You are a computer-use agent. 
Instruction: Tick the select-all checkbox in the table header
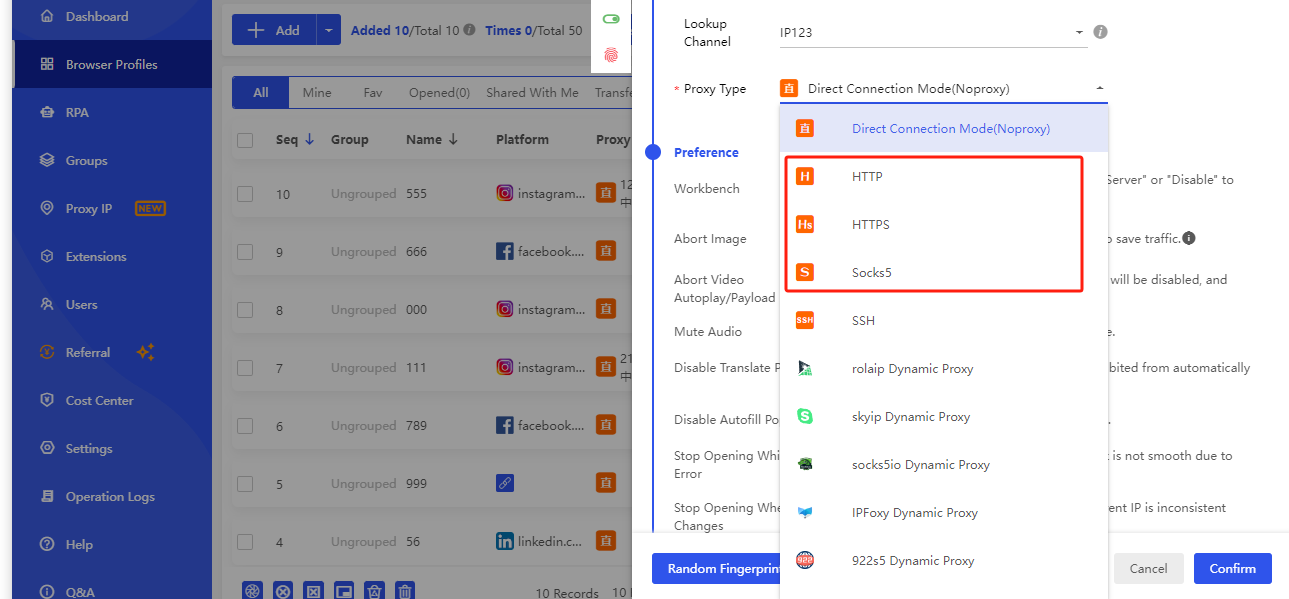245,140
